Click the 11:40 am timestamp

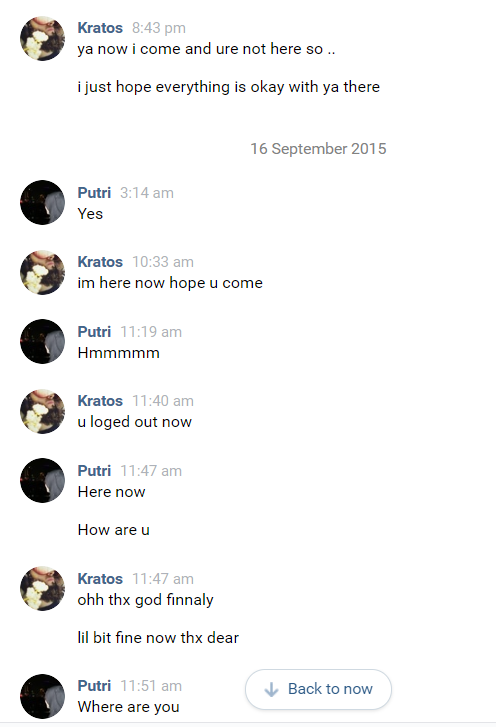click(163, 401)
